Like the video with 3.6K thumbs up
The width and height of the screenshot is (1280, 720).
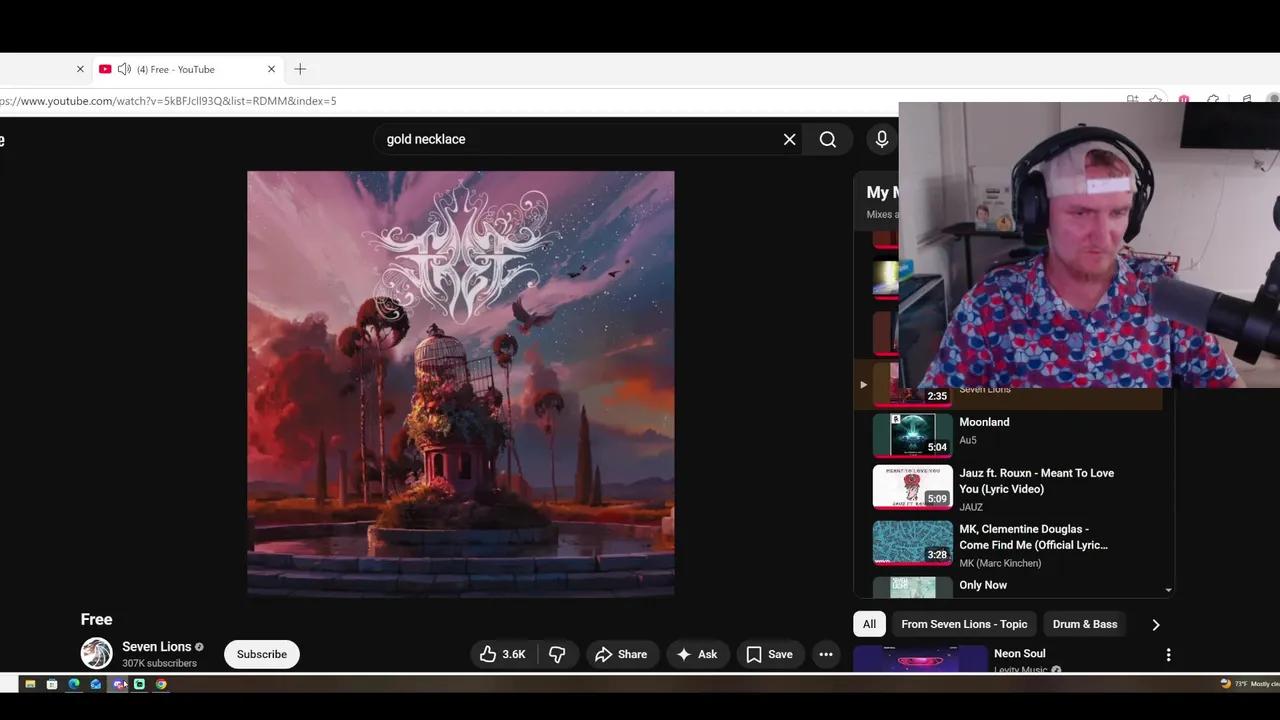(x=504, y=654)
